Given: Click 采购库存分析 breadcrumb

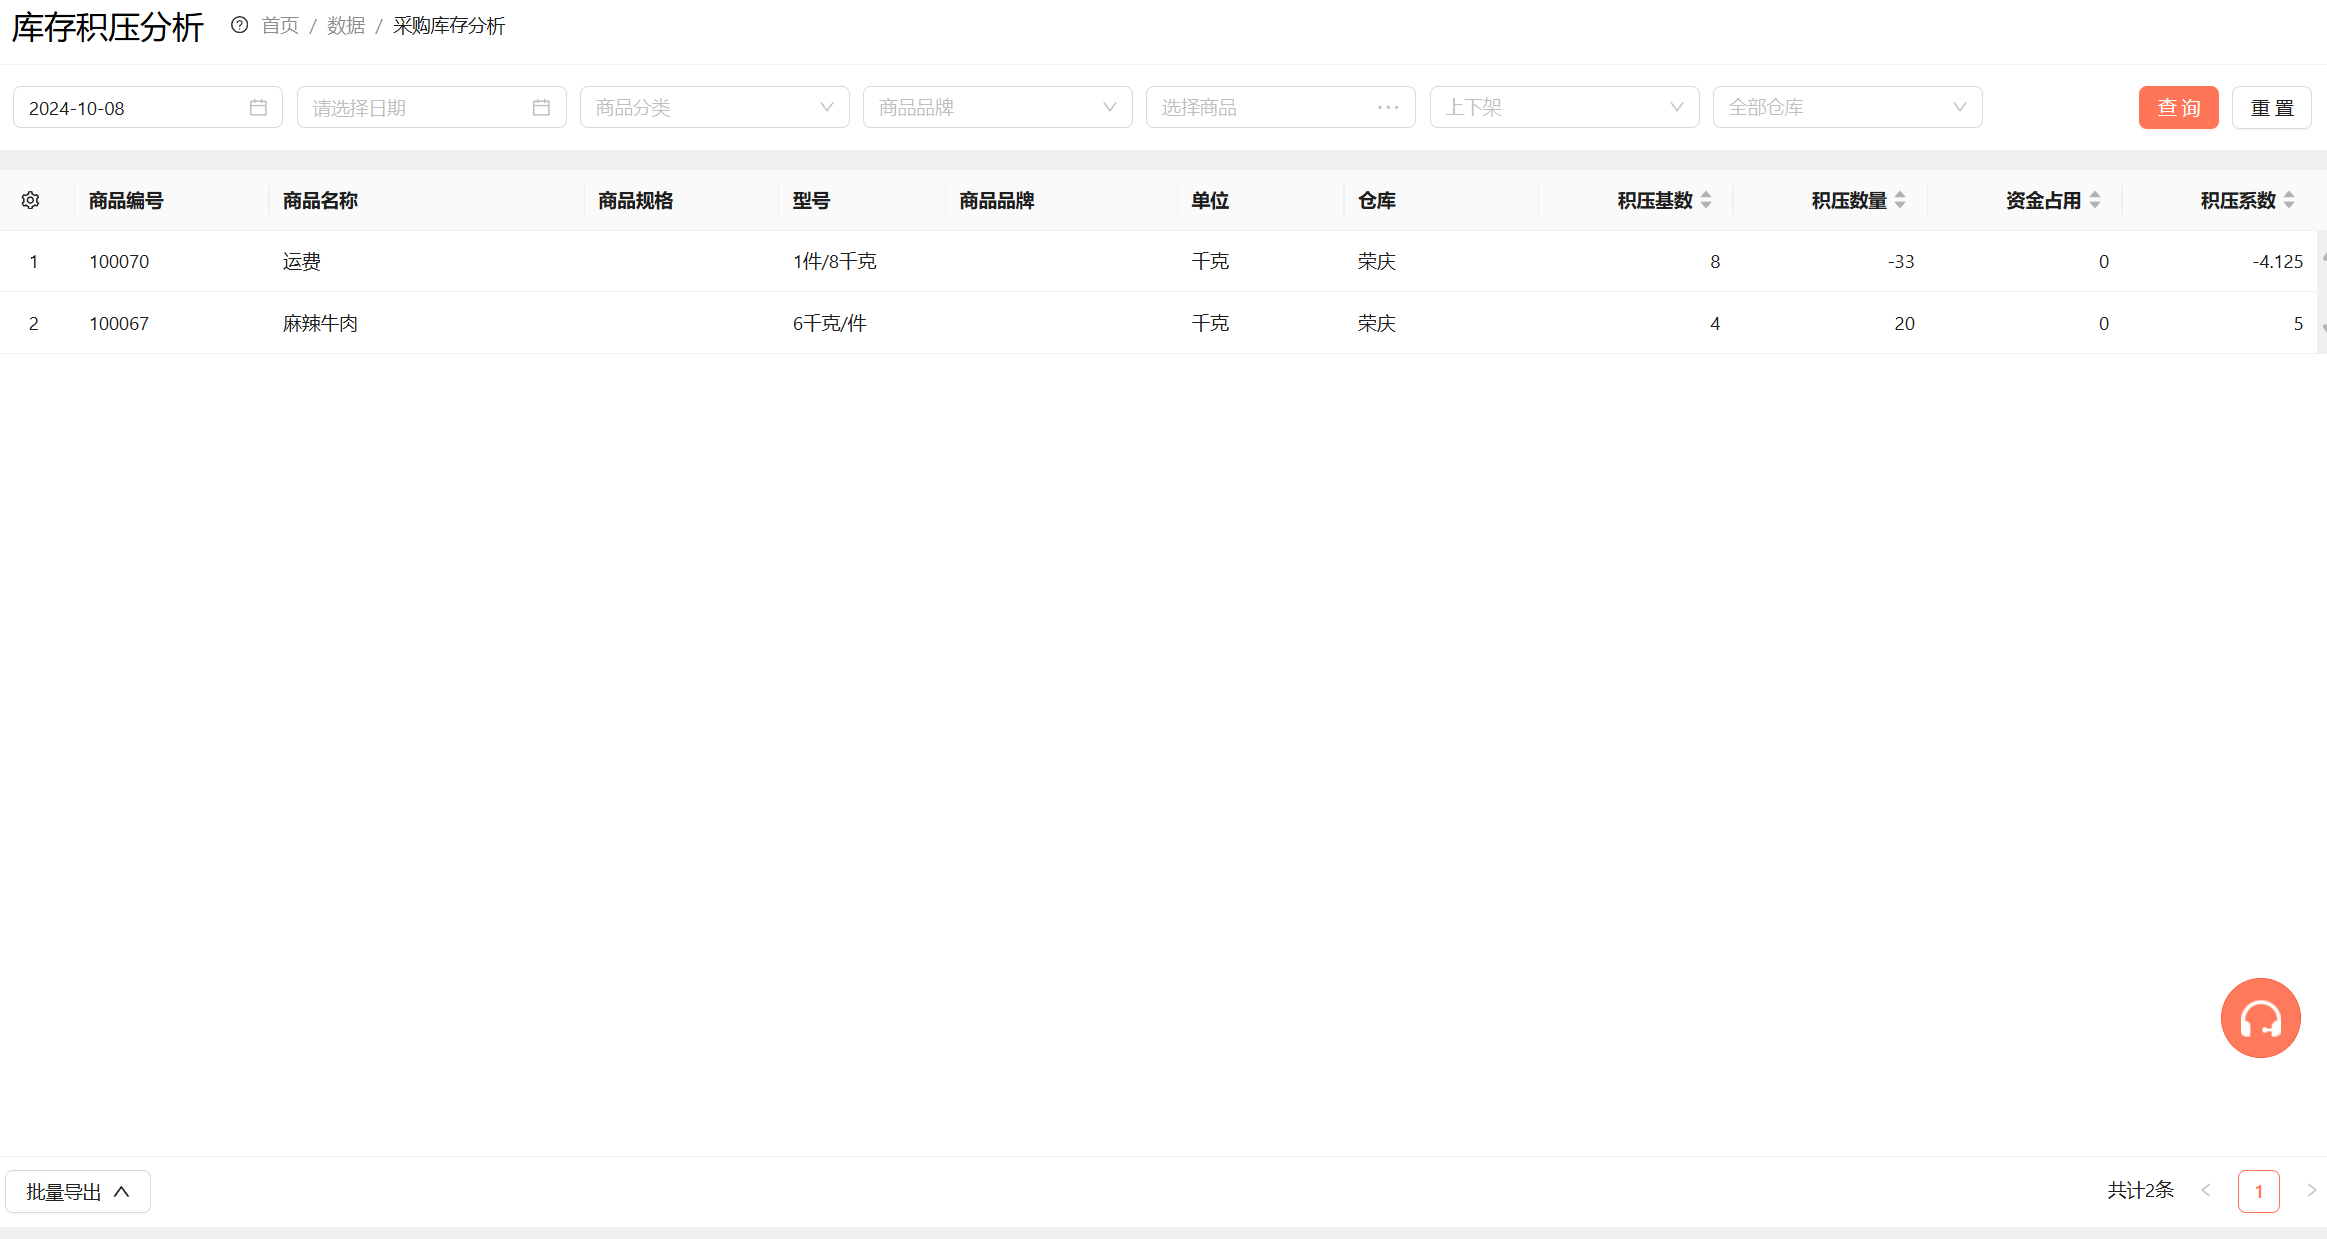Looking at the screenshot, I should point(449,25).
